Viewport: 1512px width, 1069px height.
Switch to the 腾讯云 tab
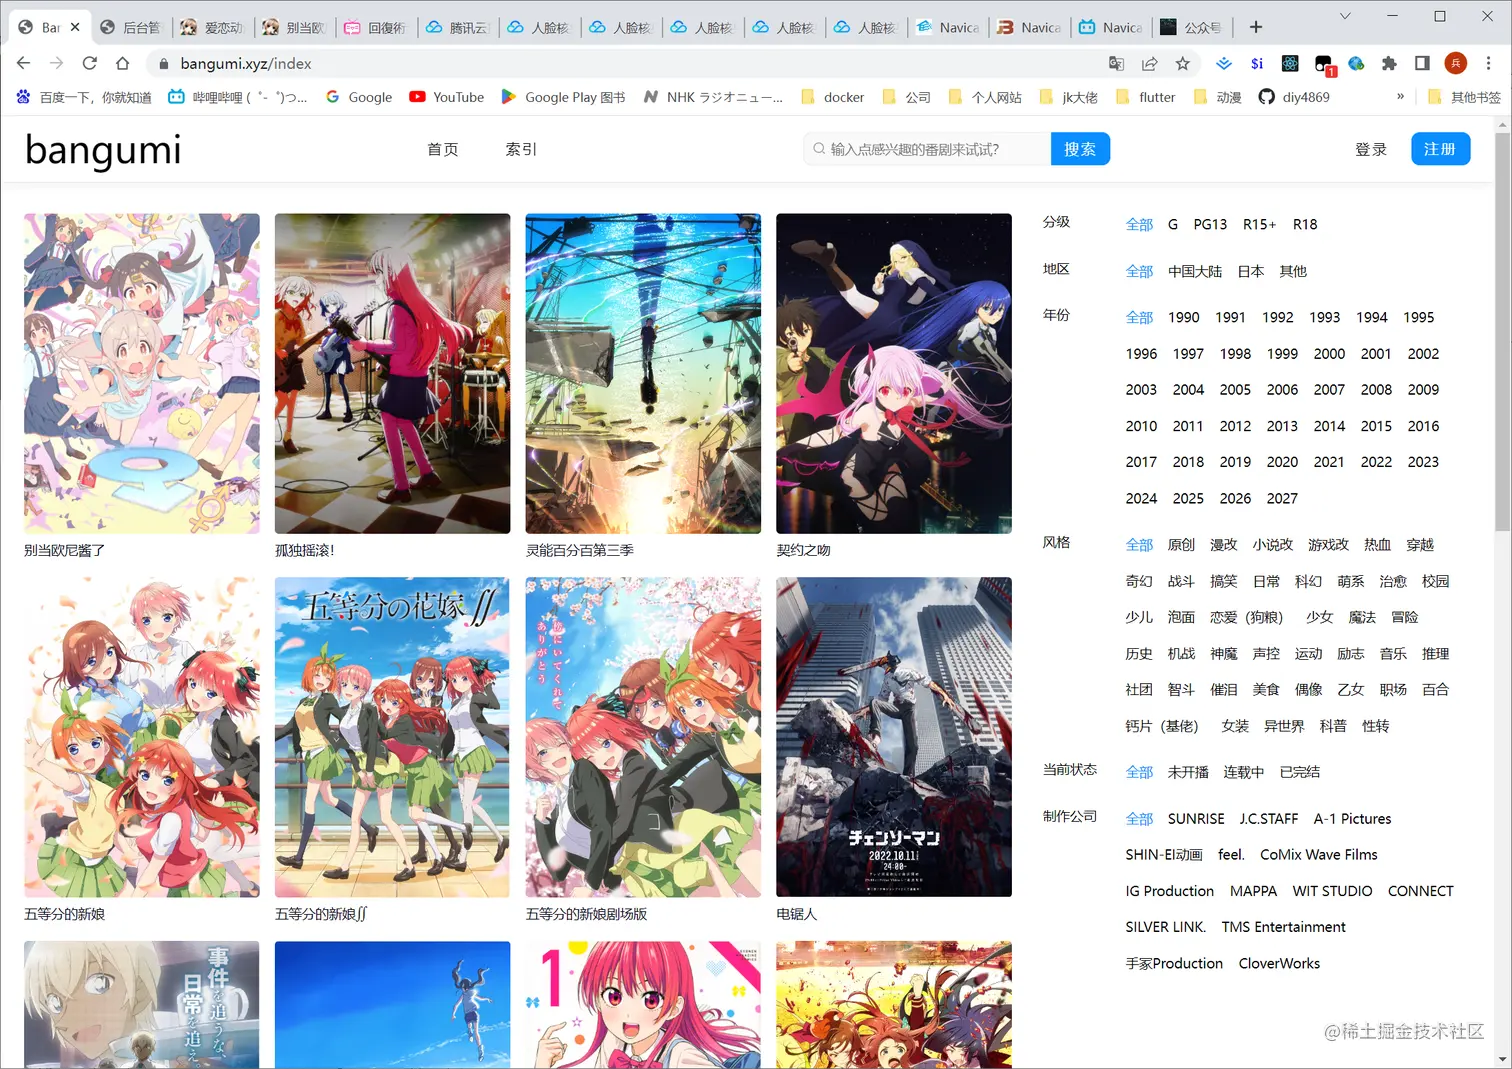pos(458,27)
